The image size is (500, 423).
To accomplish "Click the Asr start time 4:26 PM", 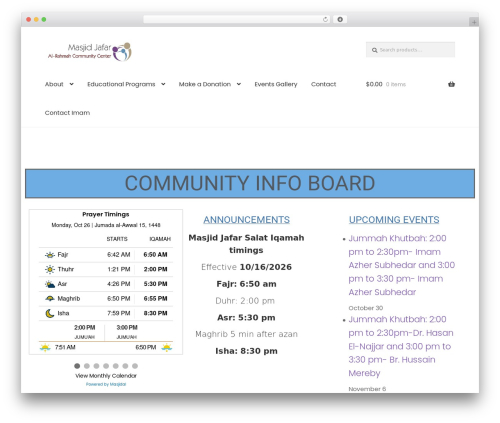I will (x=119, y=284).
